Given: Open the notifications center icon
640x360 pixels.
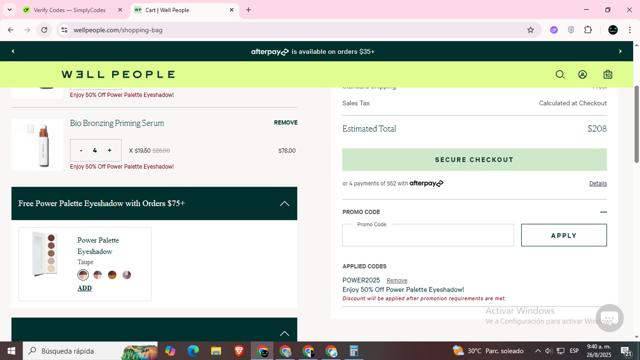Looking at the screenshot, I should tap(626, 351).
